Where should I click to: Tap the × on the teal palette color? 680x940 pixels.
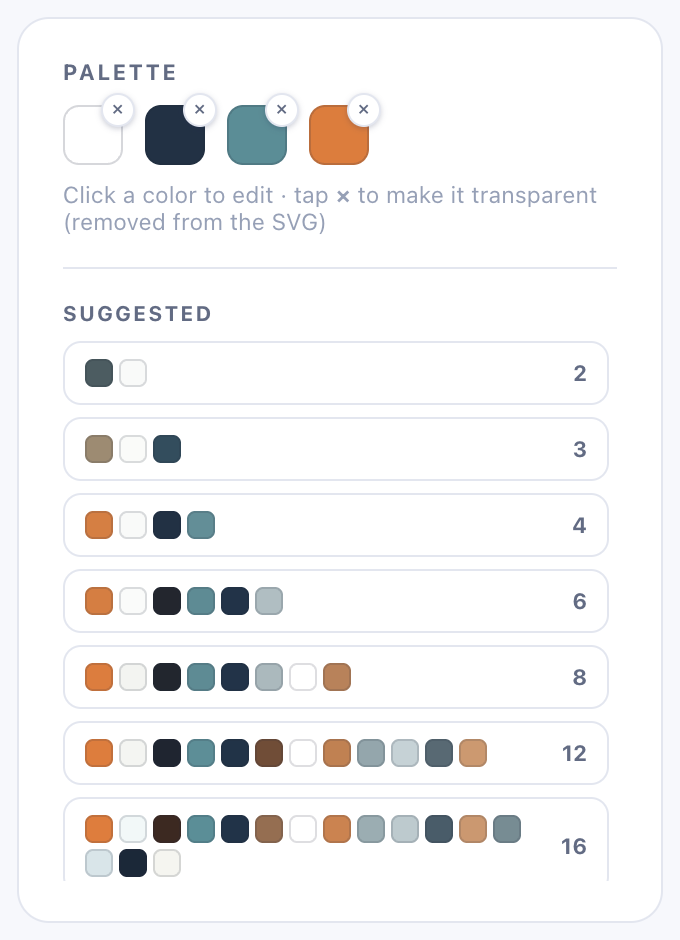click(281, 110)
